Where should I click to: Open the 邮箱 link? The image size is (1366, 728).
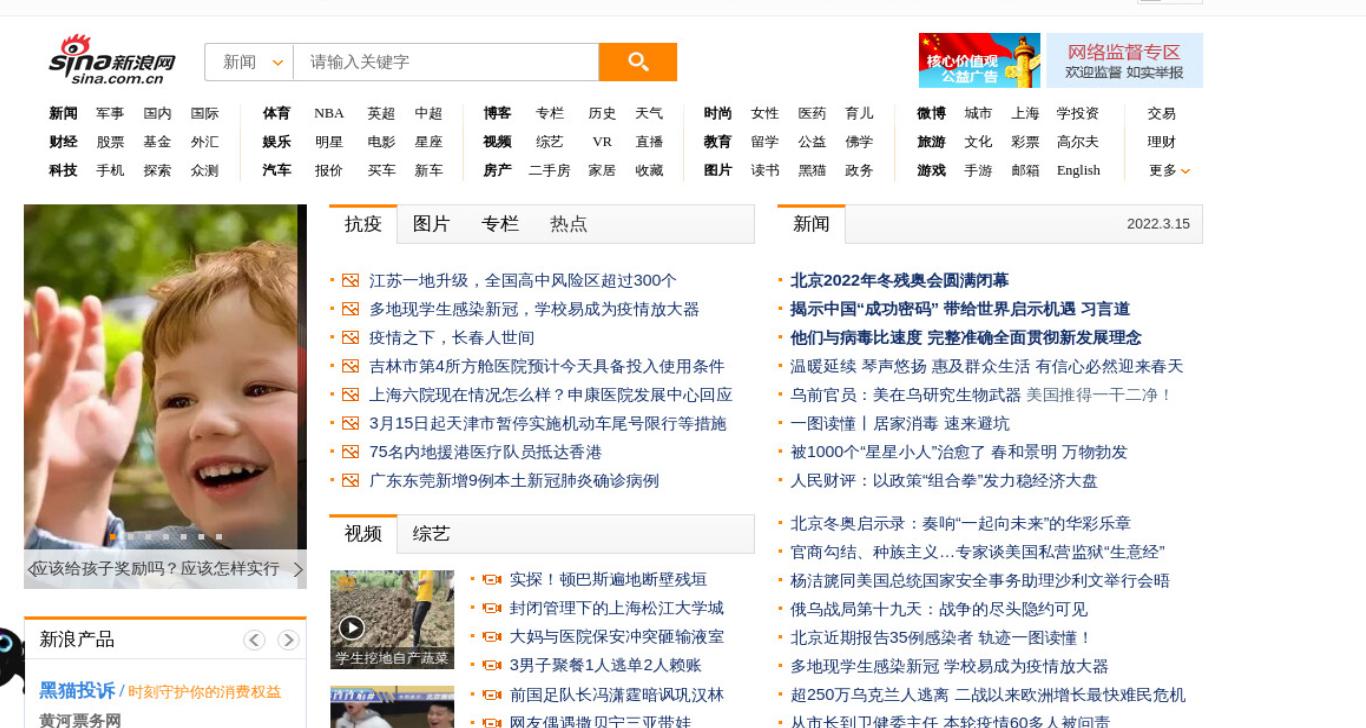click(x=1025, y=171)
